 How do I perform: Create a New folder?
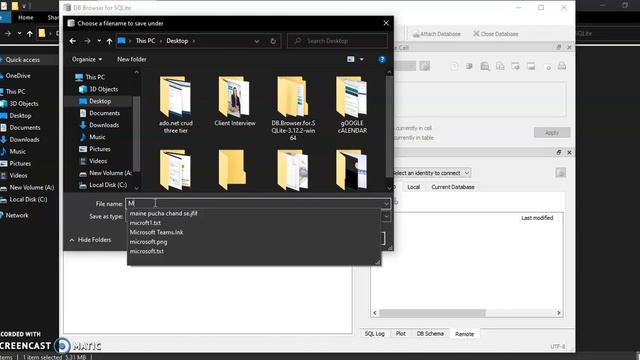131,59
